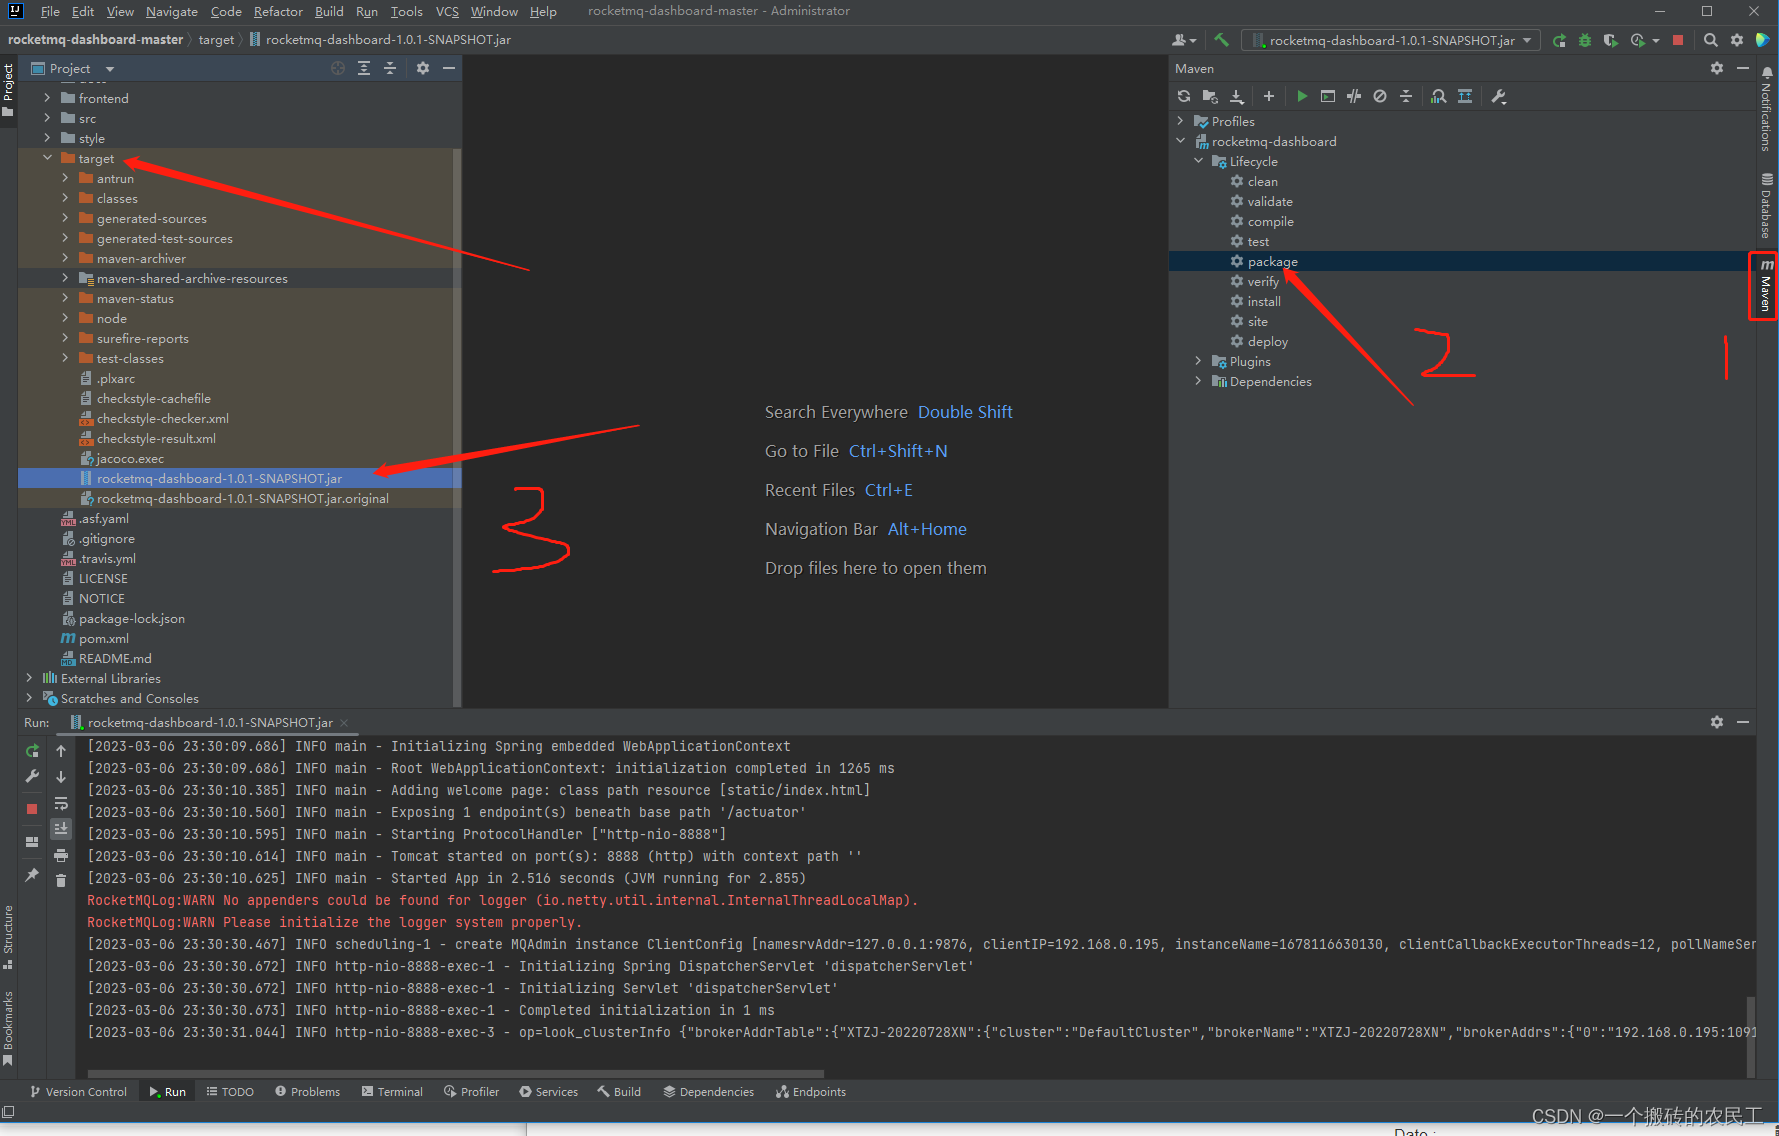Clear all console output
This screenshot has width=1779, height=1136.
point(61,880)
